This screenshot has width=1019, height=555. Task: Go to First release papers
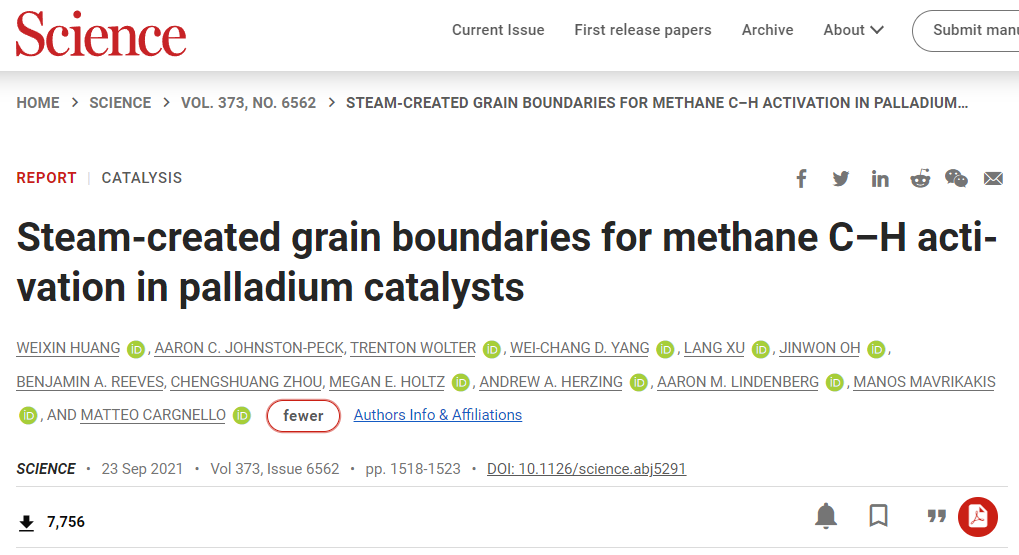[643, 30]
